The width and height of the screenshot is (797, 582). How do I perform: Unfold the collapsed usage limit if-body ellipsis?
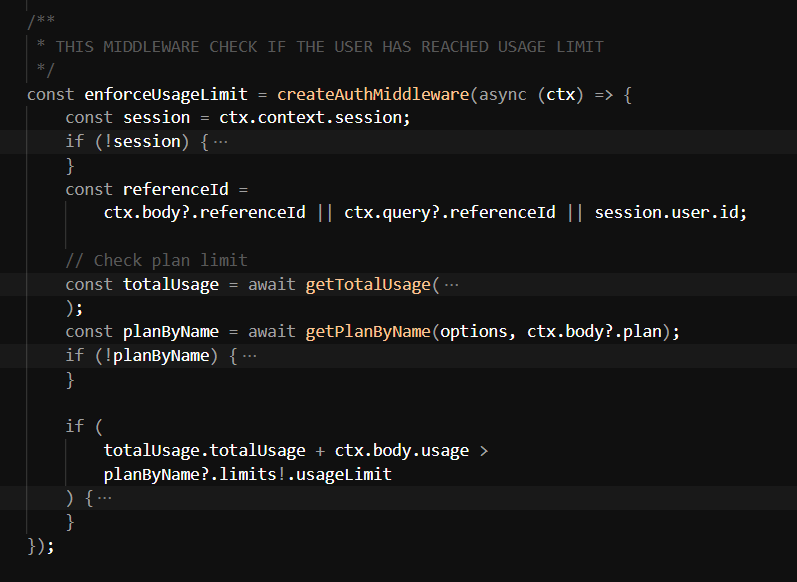104,498
